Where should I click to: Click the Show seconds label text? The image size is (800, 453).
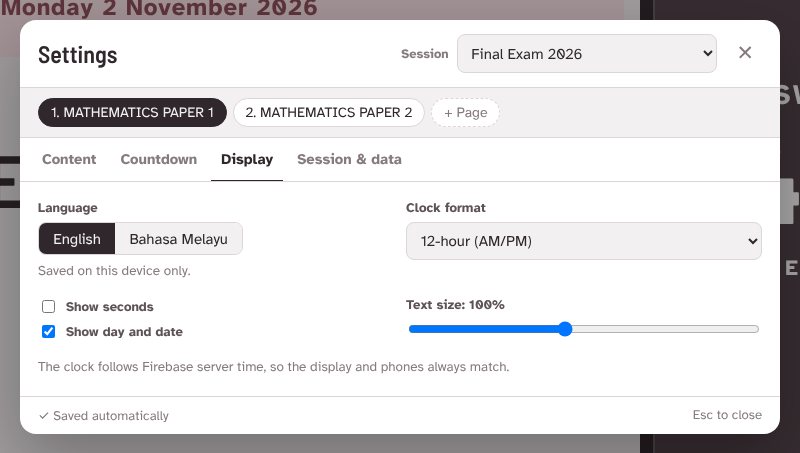[110, 307]
